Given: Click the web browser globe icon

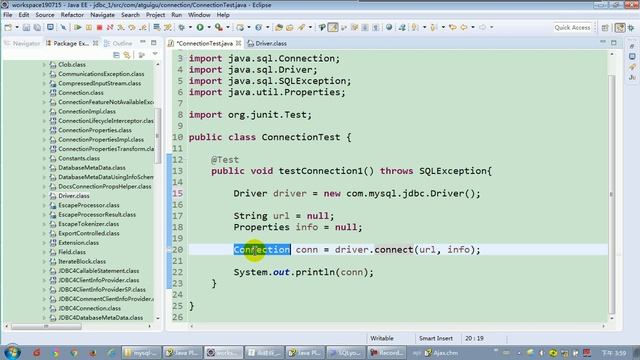Looking at the screenshot, I should [389, 27].
